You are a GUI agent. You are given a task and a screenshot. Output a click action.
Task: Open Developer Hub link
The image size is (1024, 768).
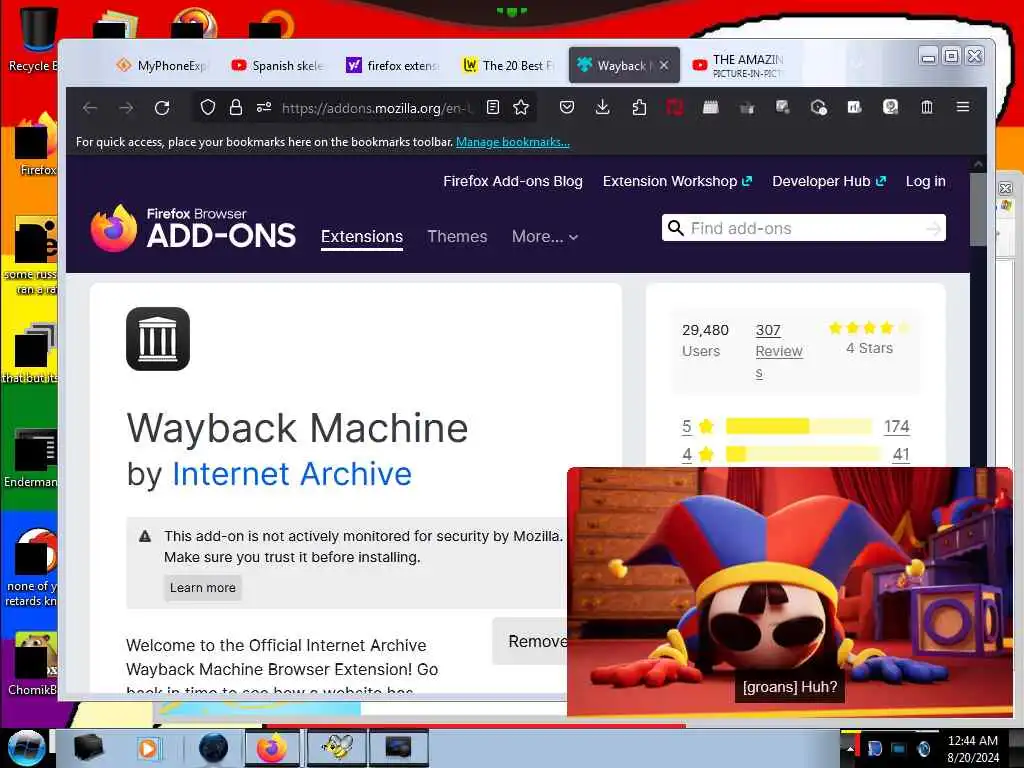(x=829, y=182)
